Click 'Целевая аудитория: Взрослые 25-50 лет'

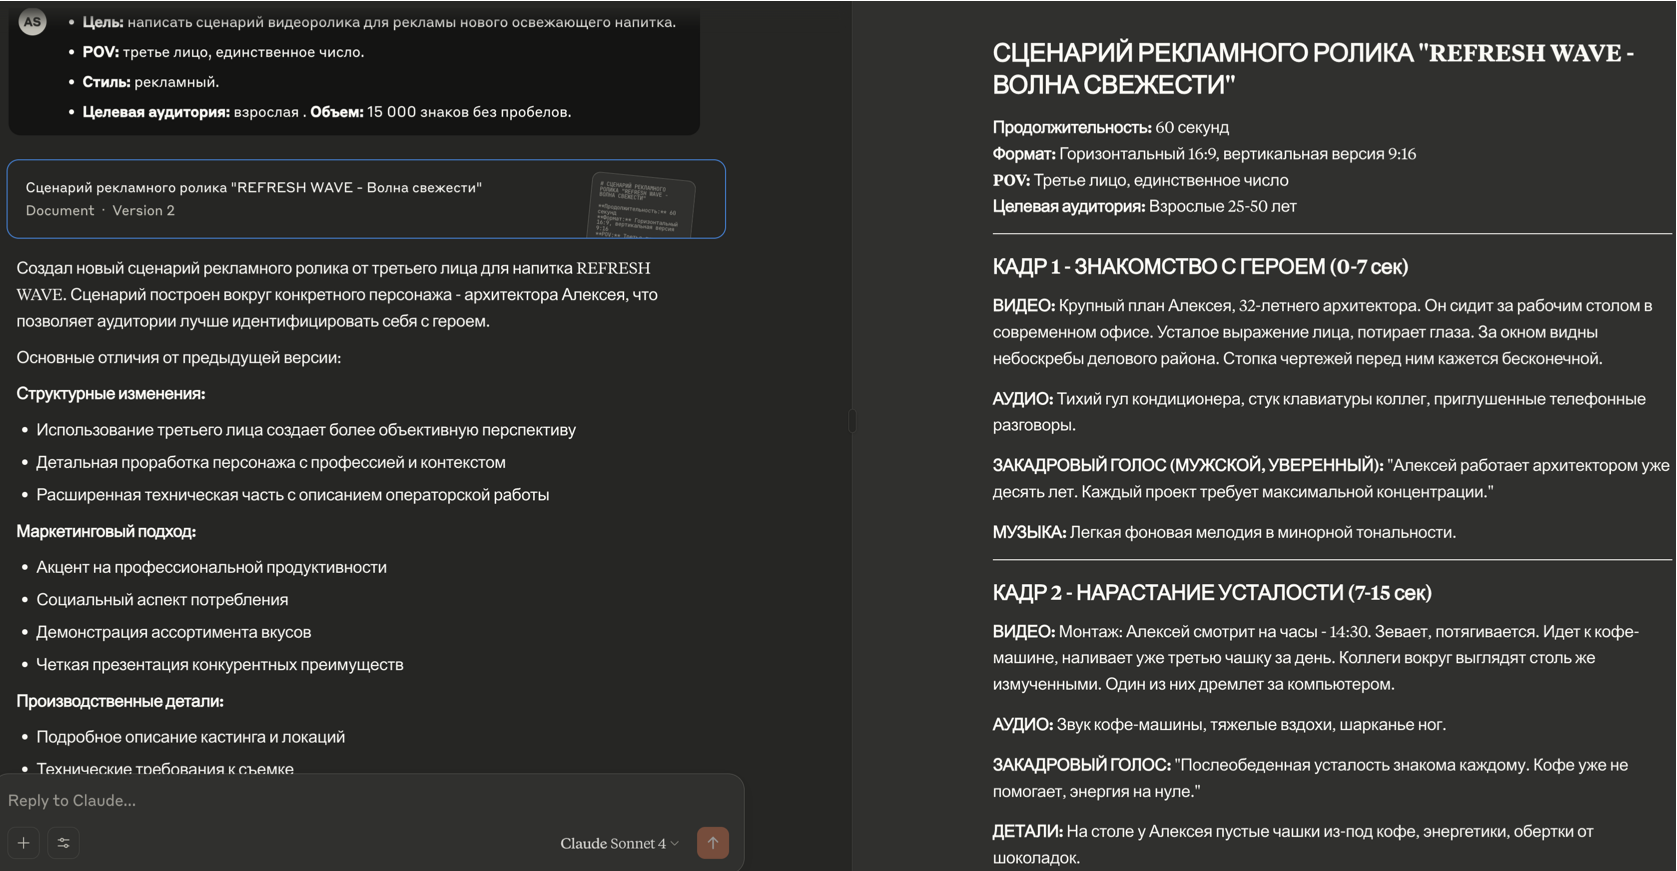coord(1144,206)
